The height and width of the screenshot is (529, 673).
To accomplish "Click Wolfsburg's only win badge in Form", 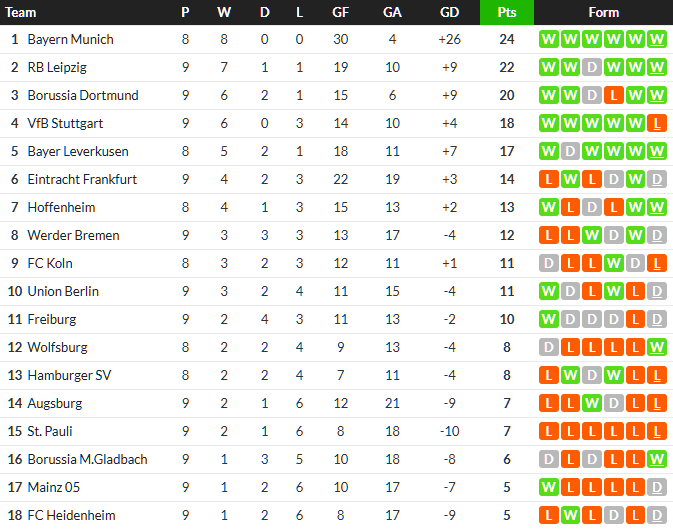I will click(x=657, y=348).
